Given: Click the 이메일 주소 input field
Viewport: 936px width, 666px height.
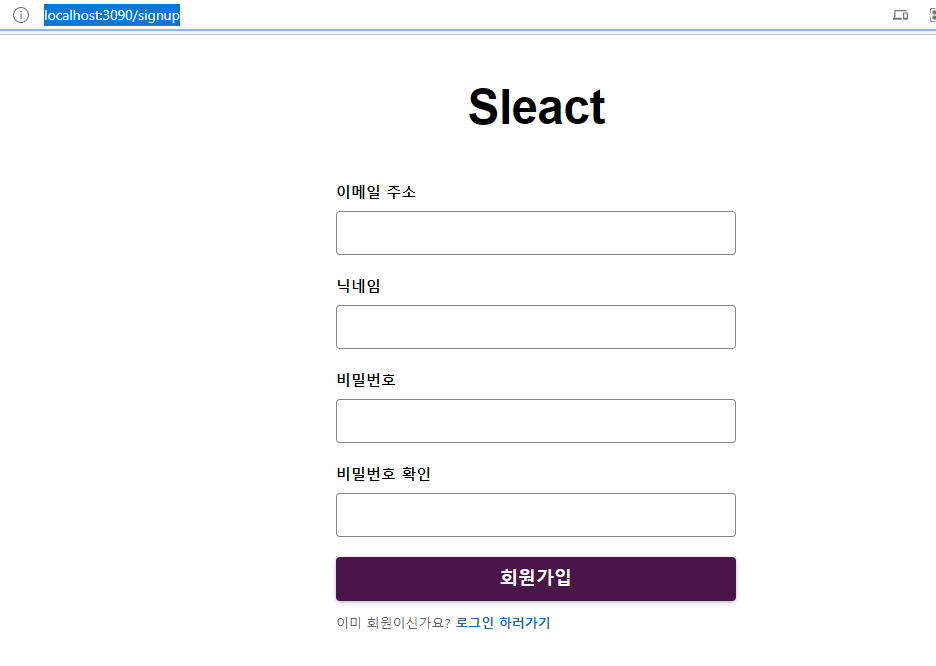Looking at the screenshot, I should pos(535,232).
